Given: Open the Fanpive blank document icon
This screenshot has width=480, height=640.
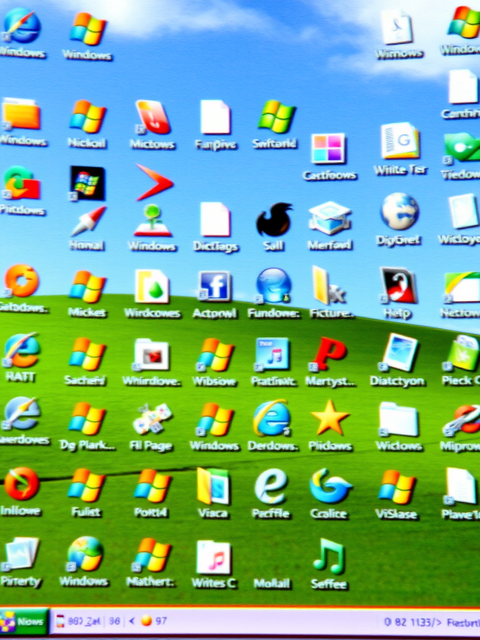Looking at the screenshot, I should point(215,118).
